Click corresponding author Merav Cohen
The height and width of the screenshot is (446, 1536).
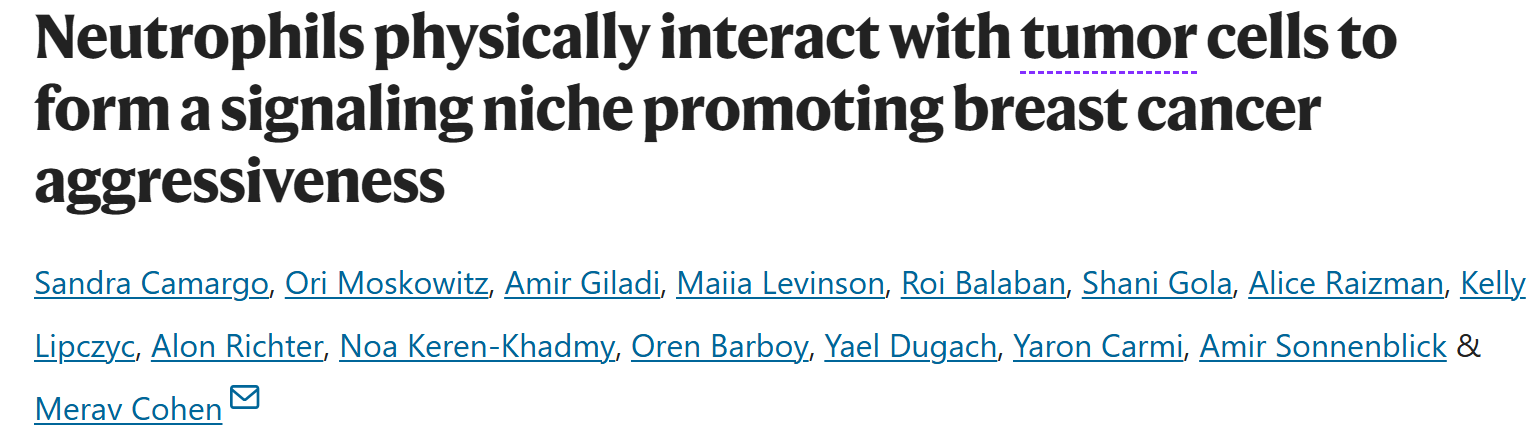pos(128,409)
